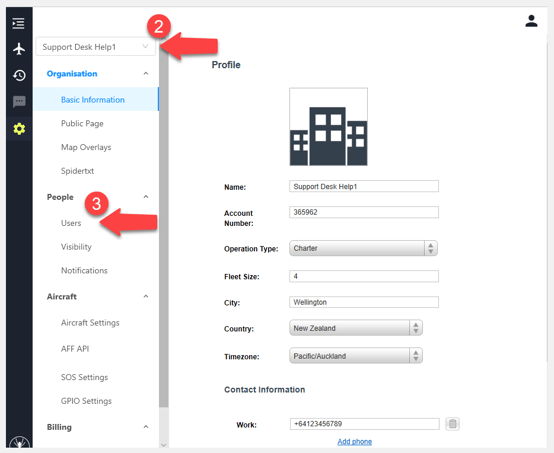Open the collapse menu icon at top

click(x=18, y=23)
